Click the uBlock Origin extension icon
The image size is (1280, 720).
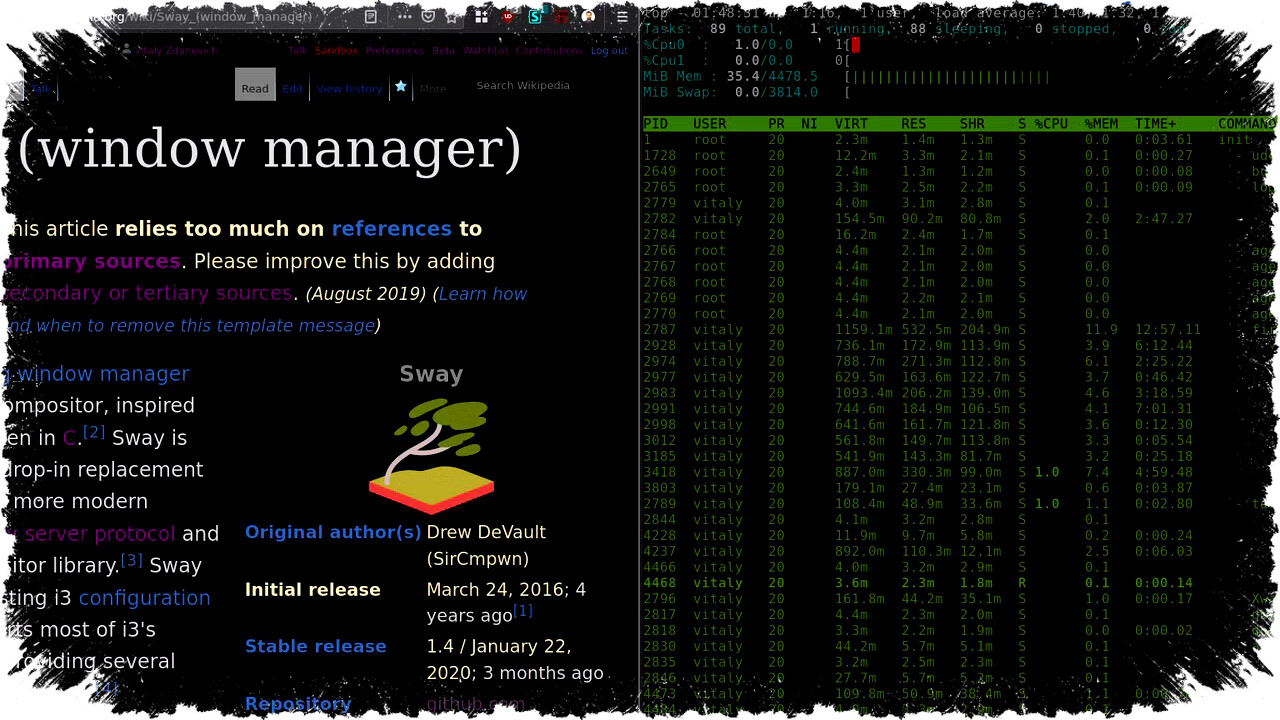pos(508,16)
